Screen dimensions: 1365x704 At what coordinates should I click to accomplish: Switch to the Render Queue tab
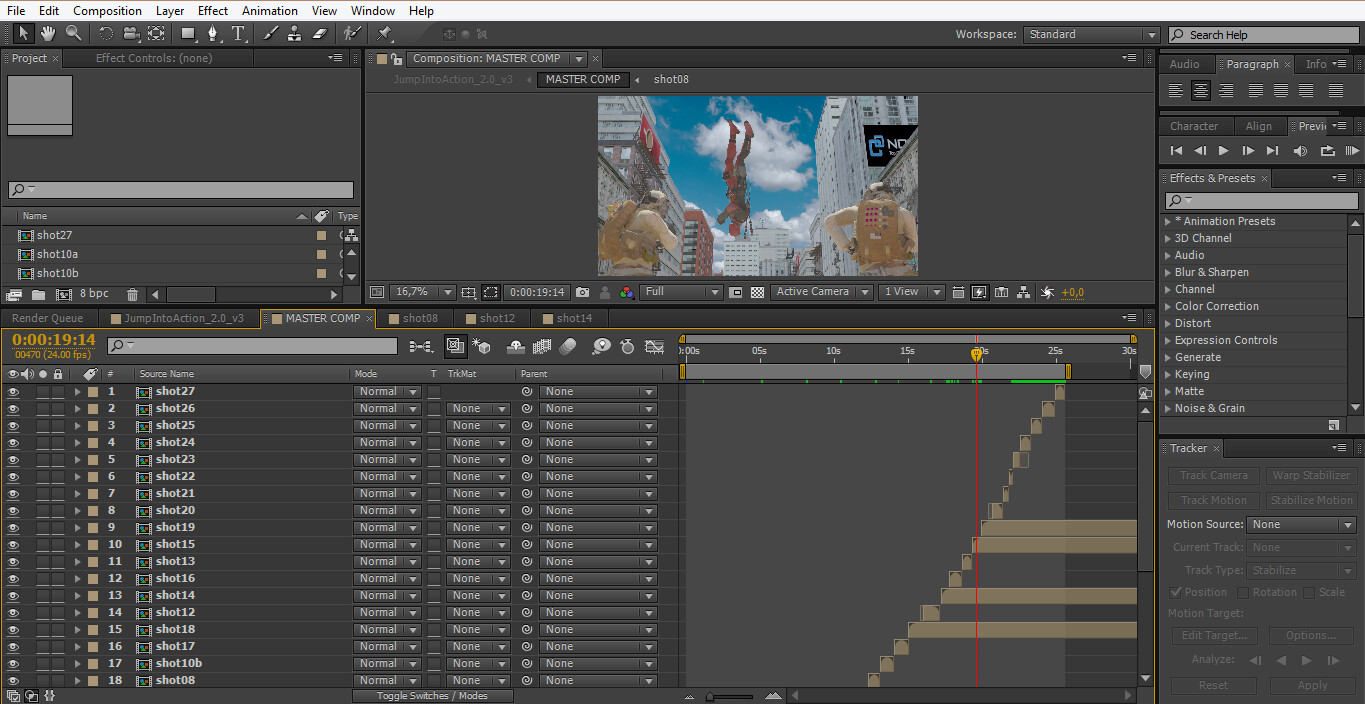click(48, 318)
